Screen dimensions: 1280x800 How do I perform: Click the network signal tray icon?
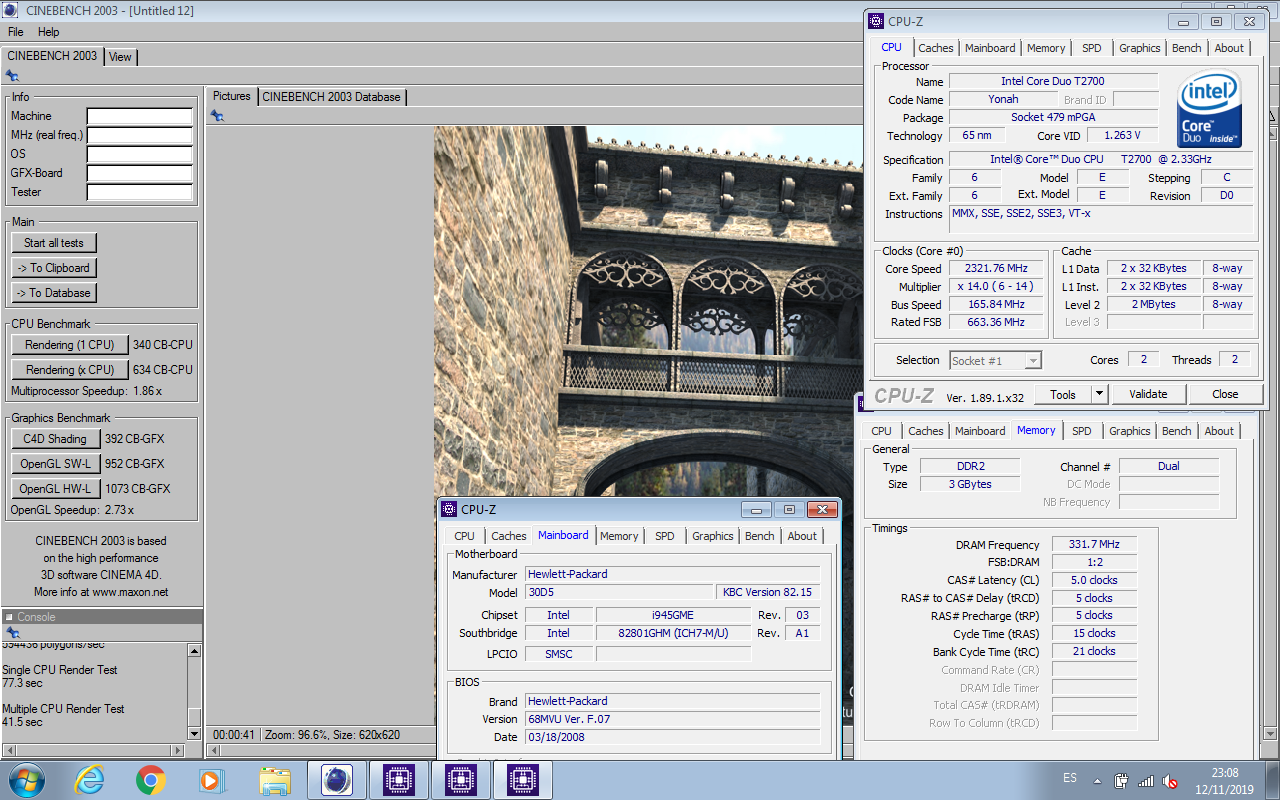[x=1146, y=781]
